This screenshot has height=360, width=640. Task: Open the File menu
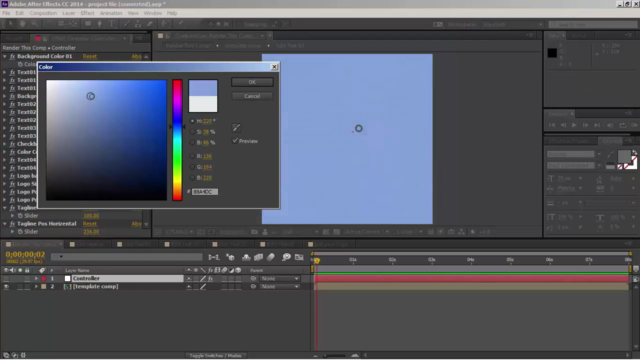[x=6, y=13]
